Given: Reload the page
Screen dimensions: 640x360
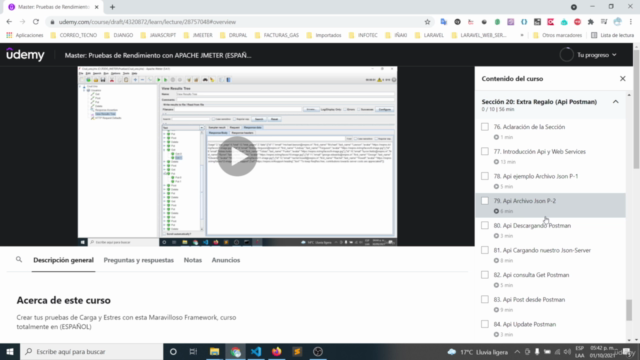Looking at the screenshot, I should click(36, 22).
